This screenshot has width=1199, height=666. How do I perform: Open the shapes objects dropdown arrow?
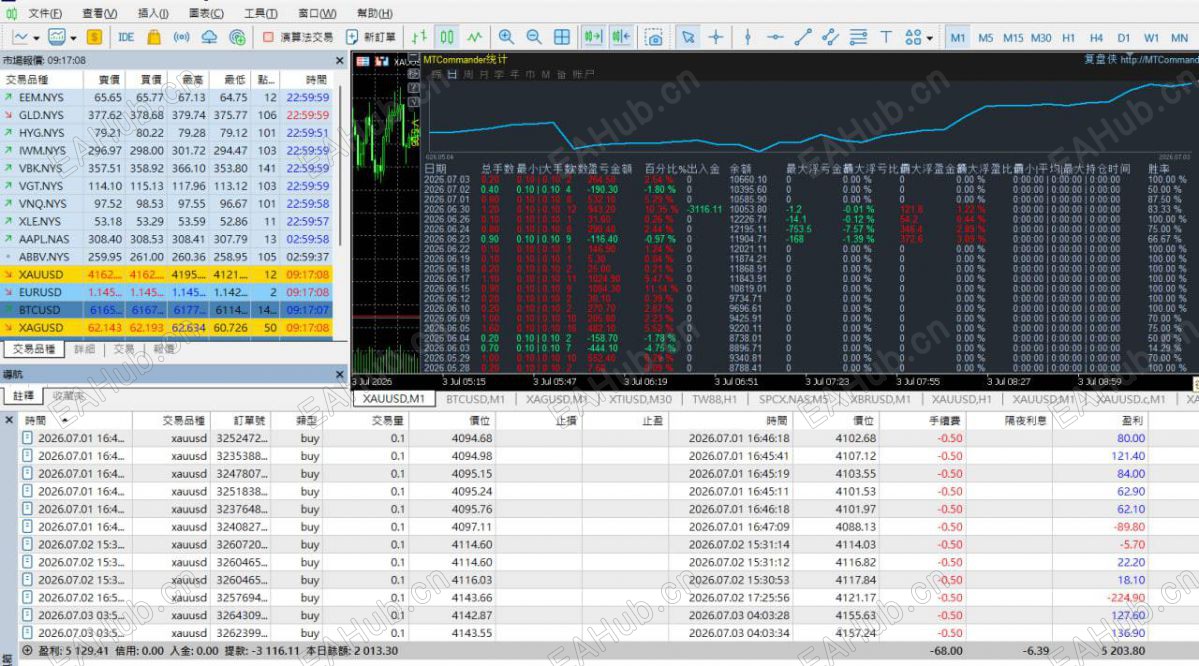tap(929, 37)
